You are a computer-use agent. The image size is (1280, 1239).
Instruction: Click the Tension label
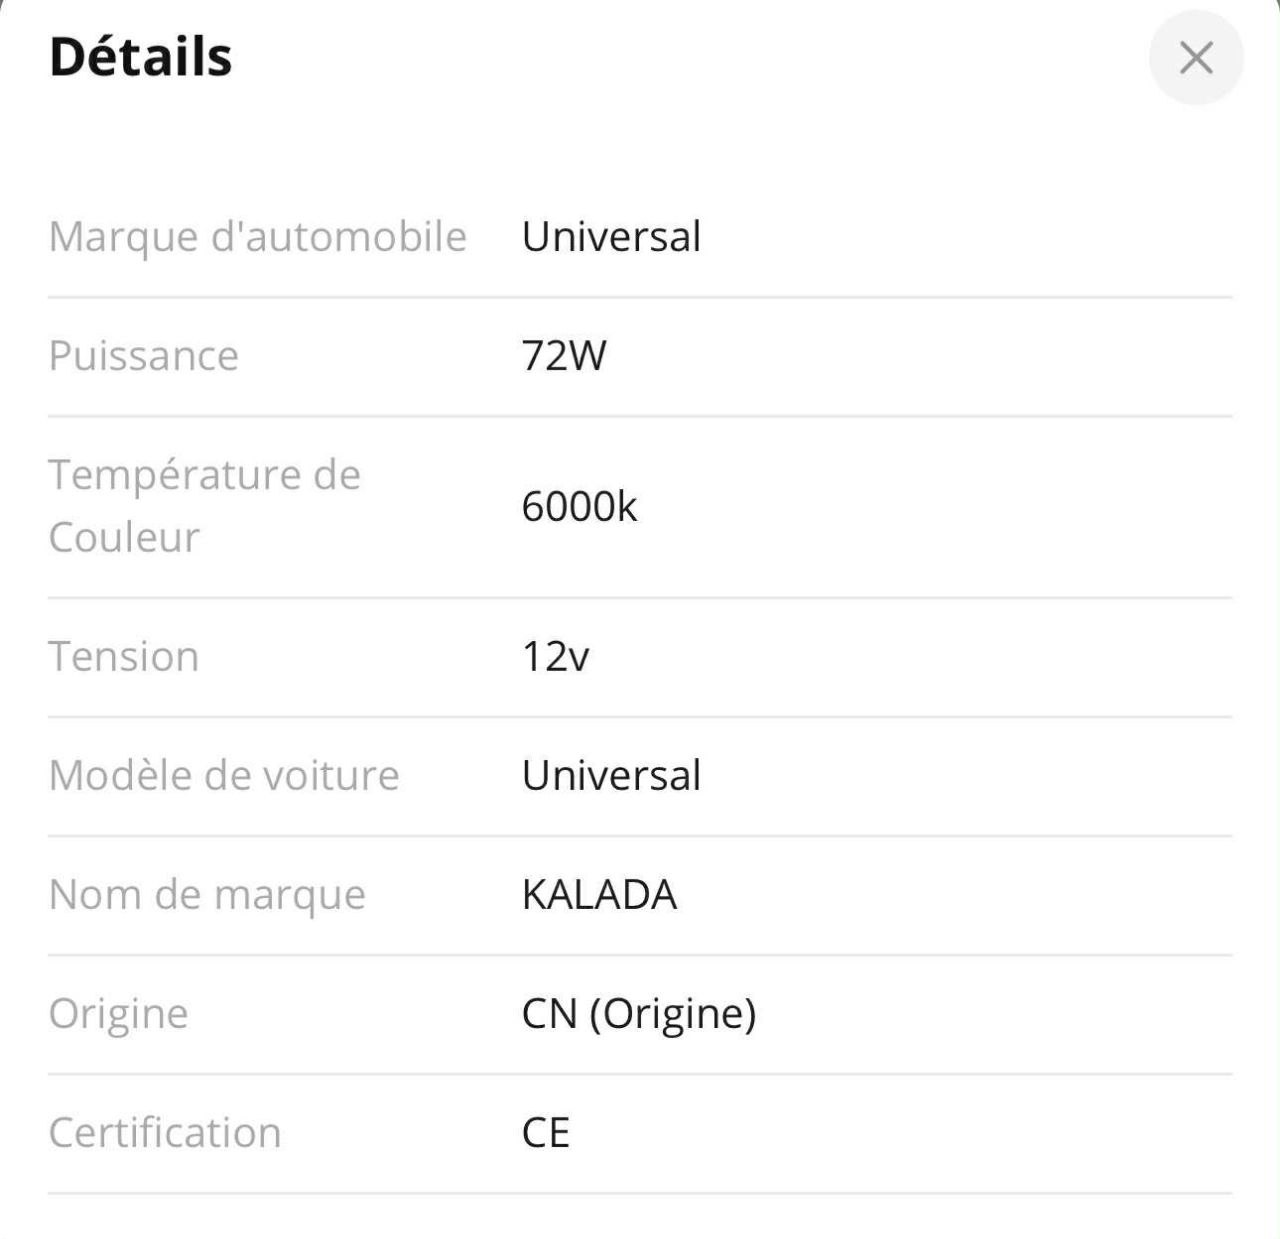point(124,657)
